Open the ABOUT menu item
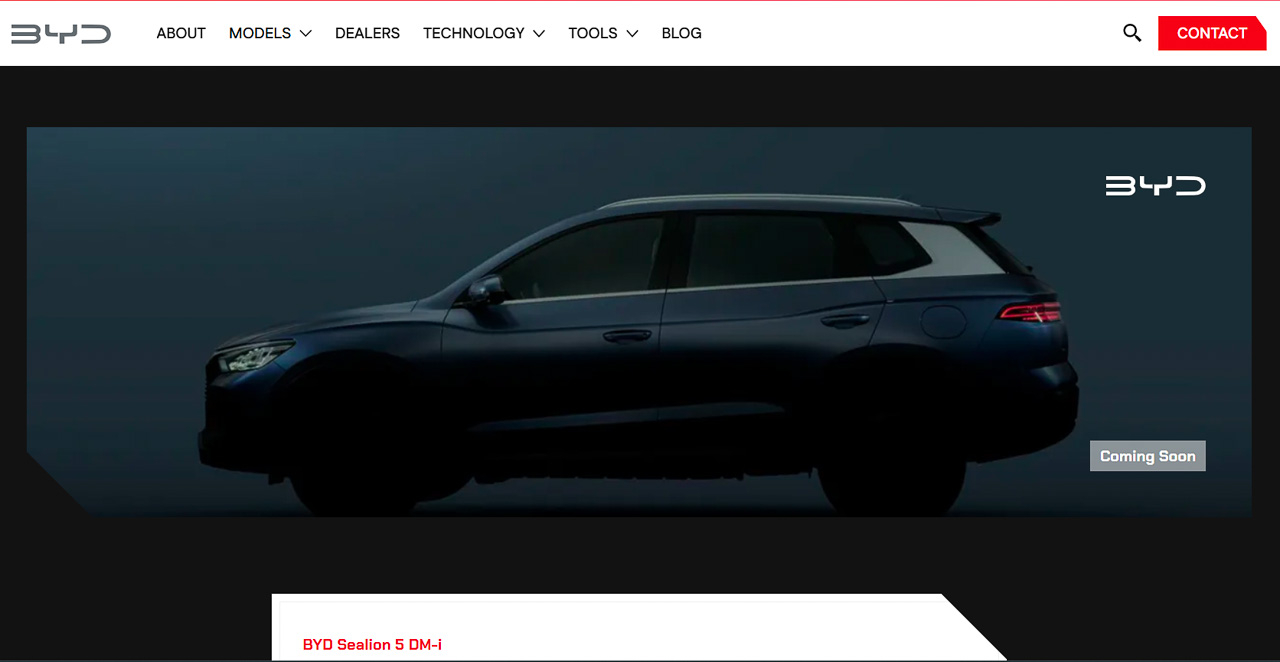This screenshot has width=1280, height=662. 181,33
